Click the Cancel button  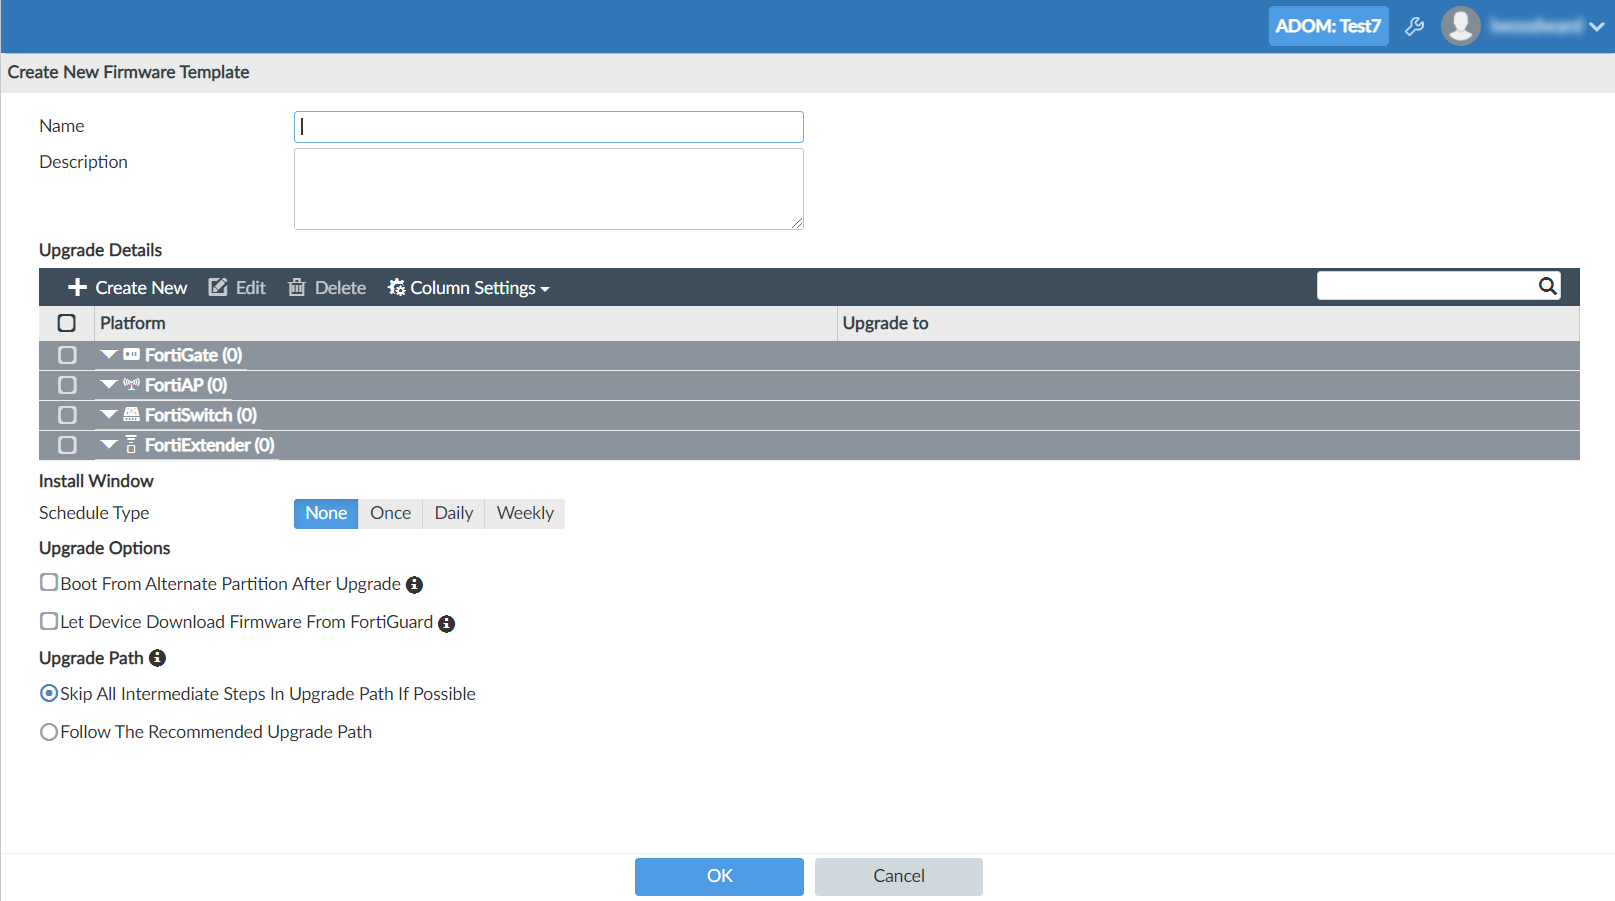pyautogui.click(x=899, y=876)
